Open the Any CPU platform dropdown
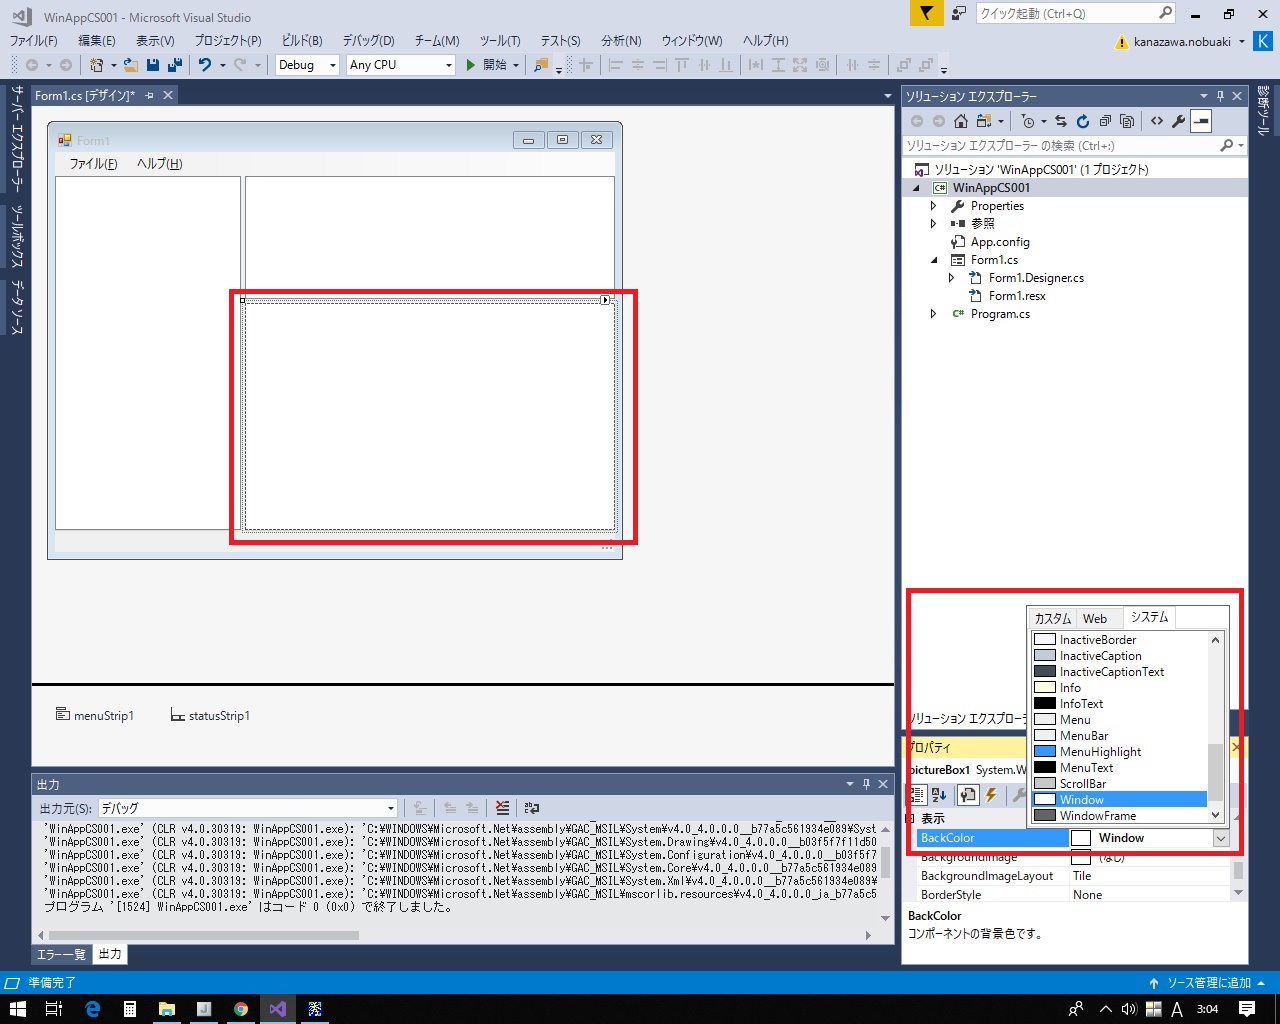 (x=401, y=65)
